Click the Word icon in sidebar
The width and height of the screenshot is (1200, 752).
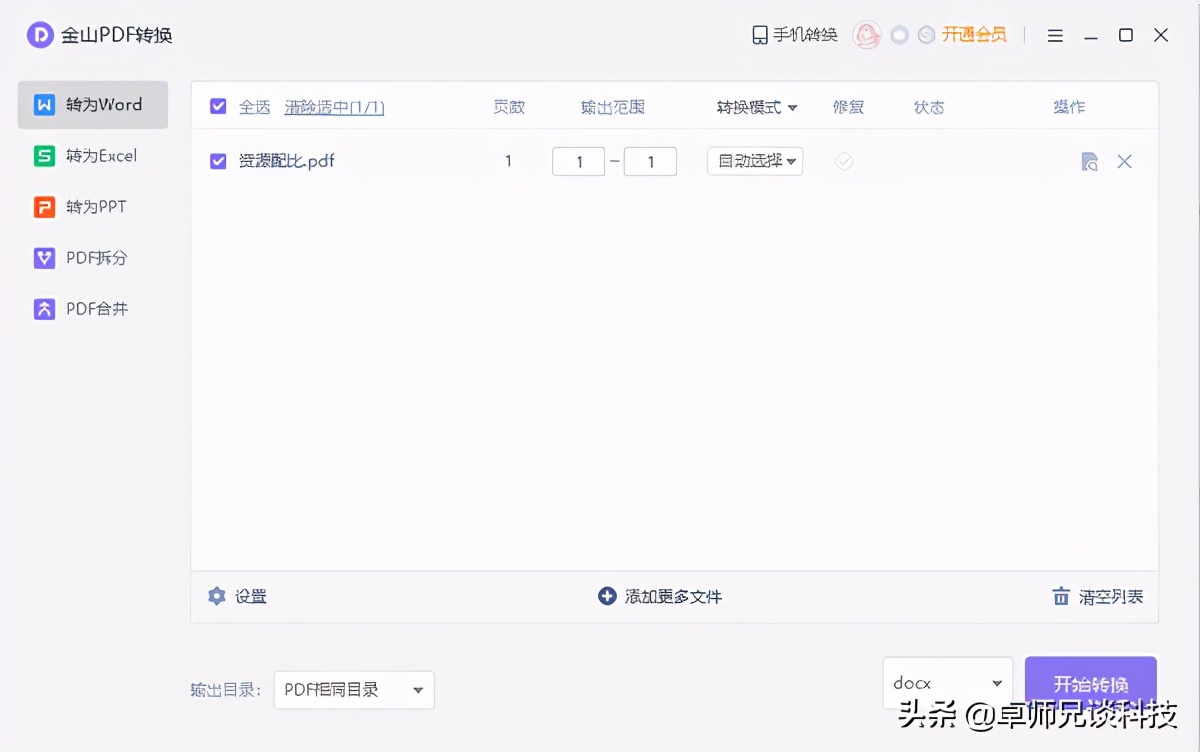[44, 105]
